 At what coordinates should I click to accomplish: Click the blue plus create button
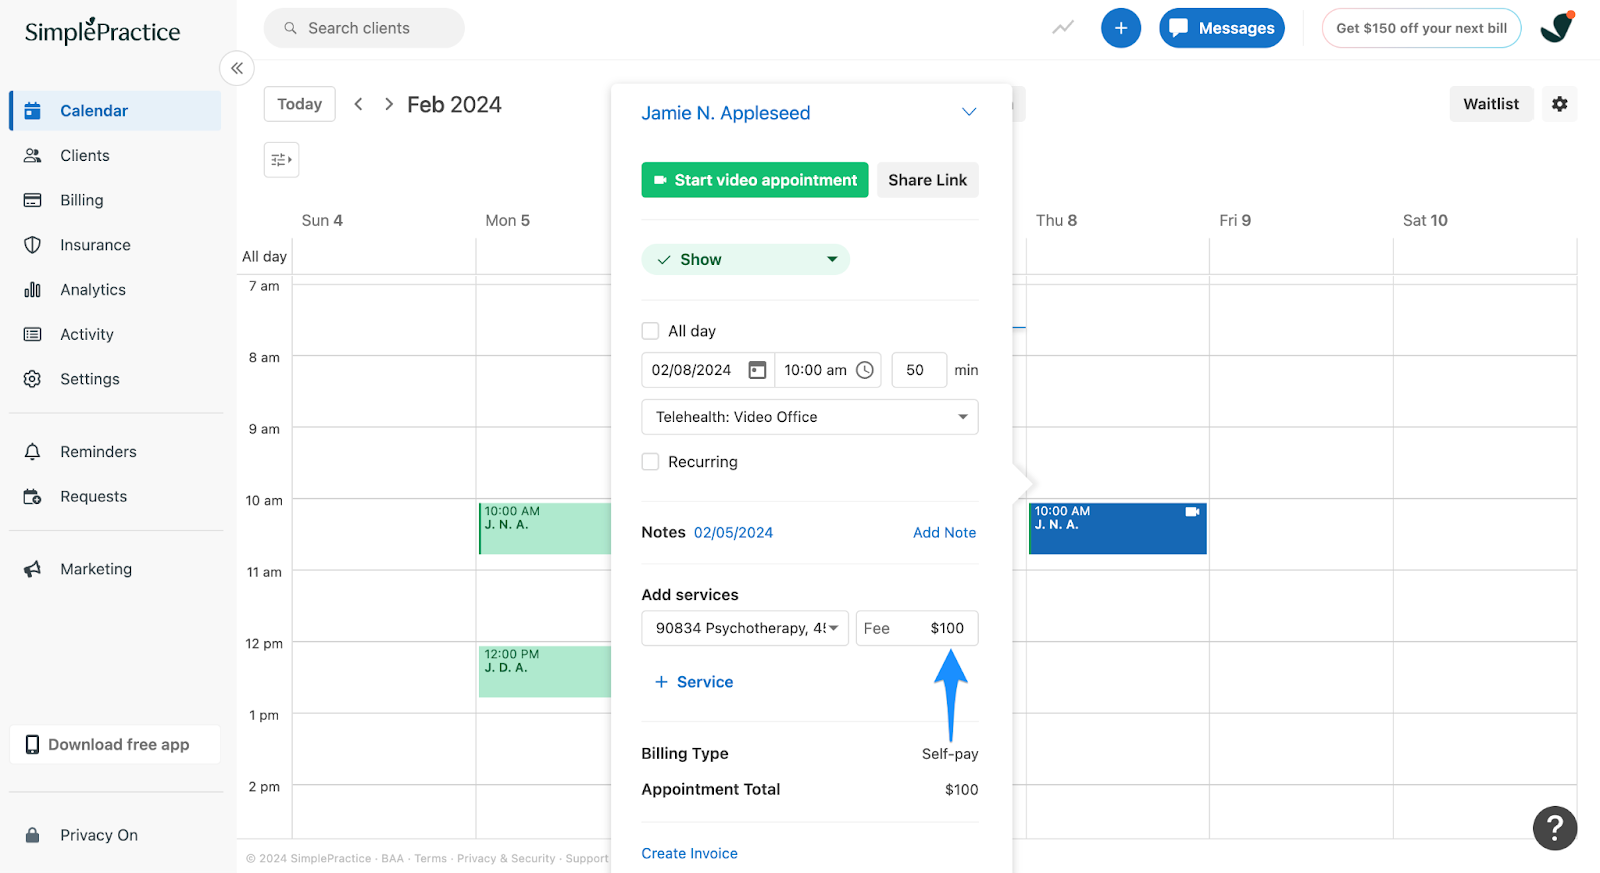point(1120,28)
